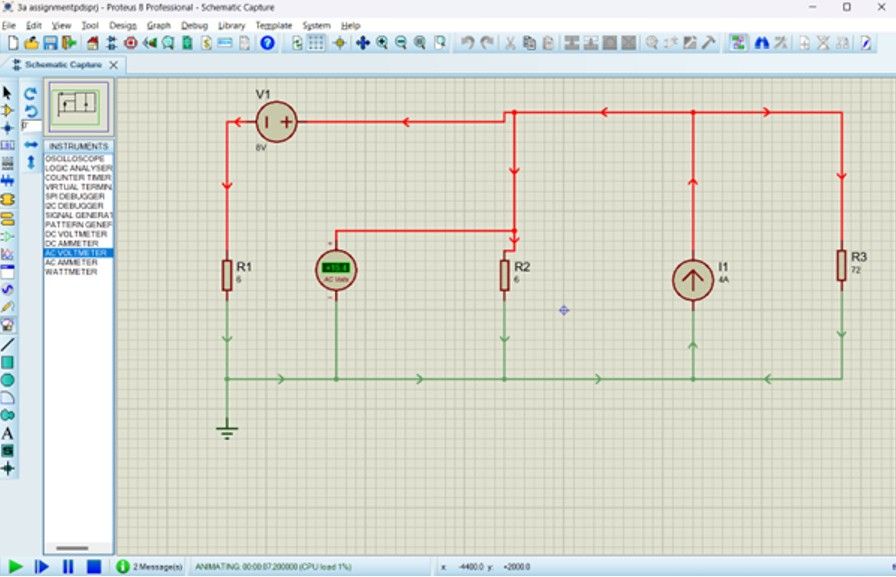Select the Generator mode sine wave tool
Screen dimensions: 896x577
7,290
